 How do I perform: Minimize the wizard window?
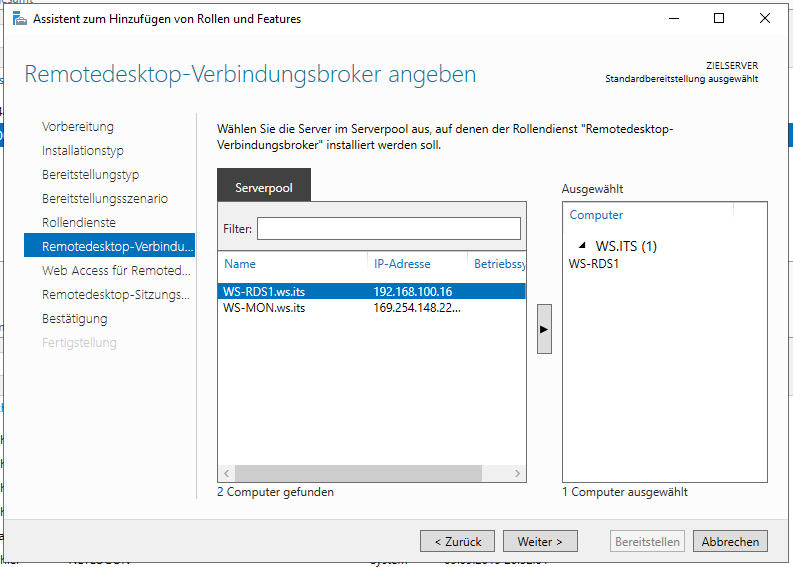pyautogui.click(x=674, y=19)
